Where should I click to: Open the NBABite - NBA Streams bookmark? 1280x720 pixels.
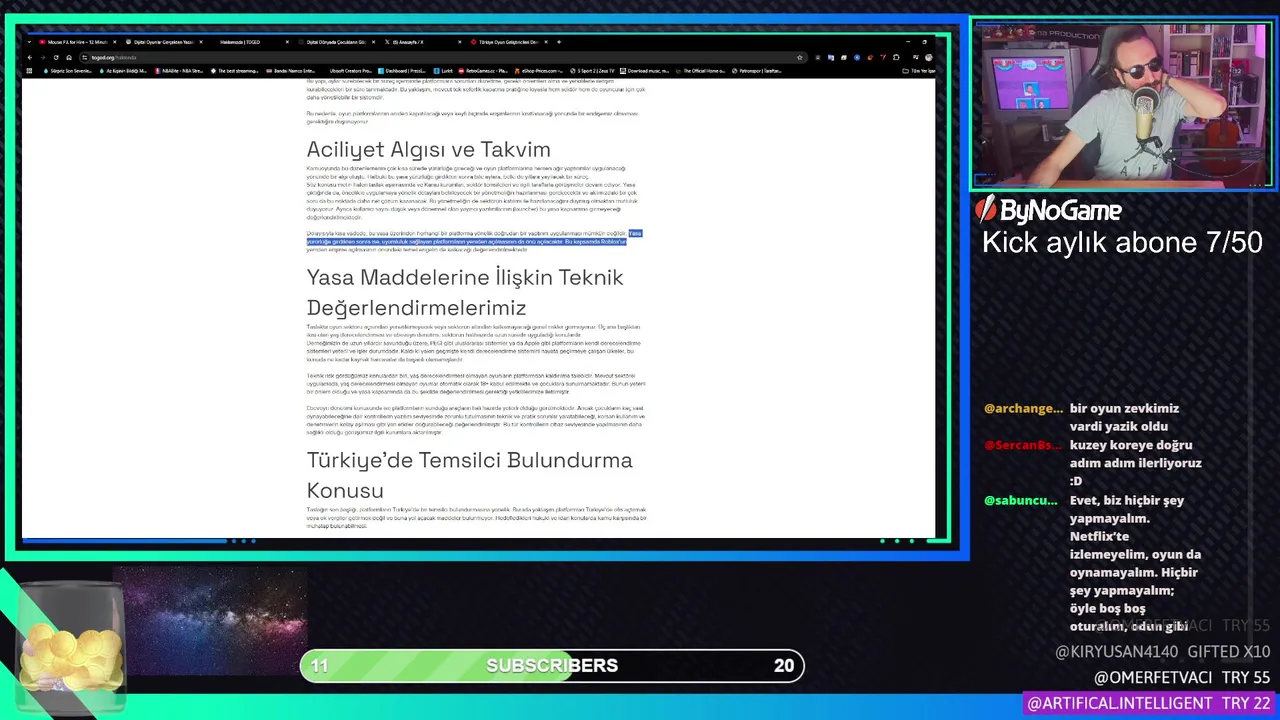click(179, 71)
